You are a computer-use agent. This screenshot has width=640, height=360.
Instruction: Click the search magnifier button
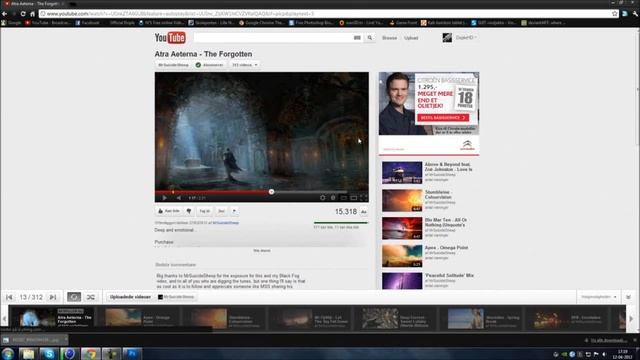(370, 38)
